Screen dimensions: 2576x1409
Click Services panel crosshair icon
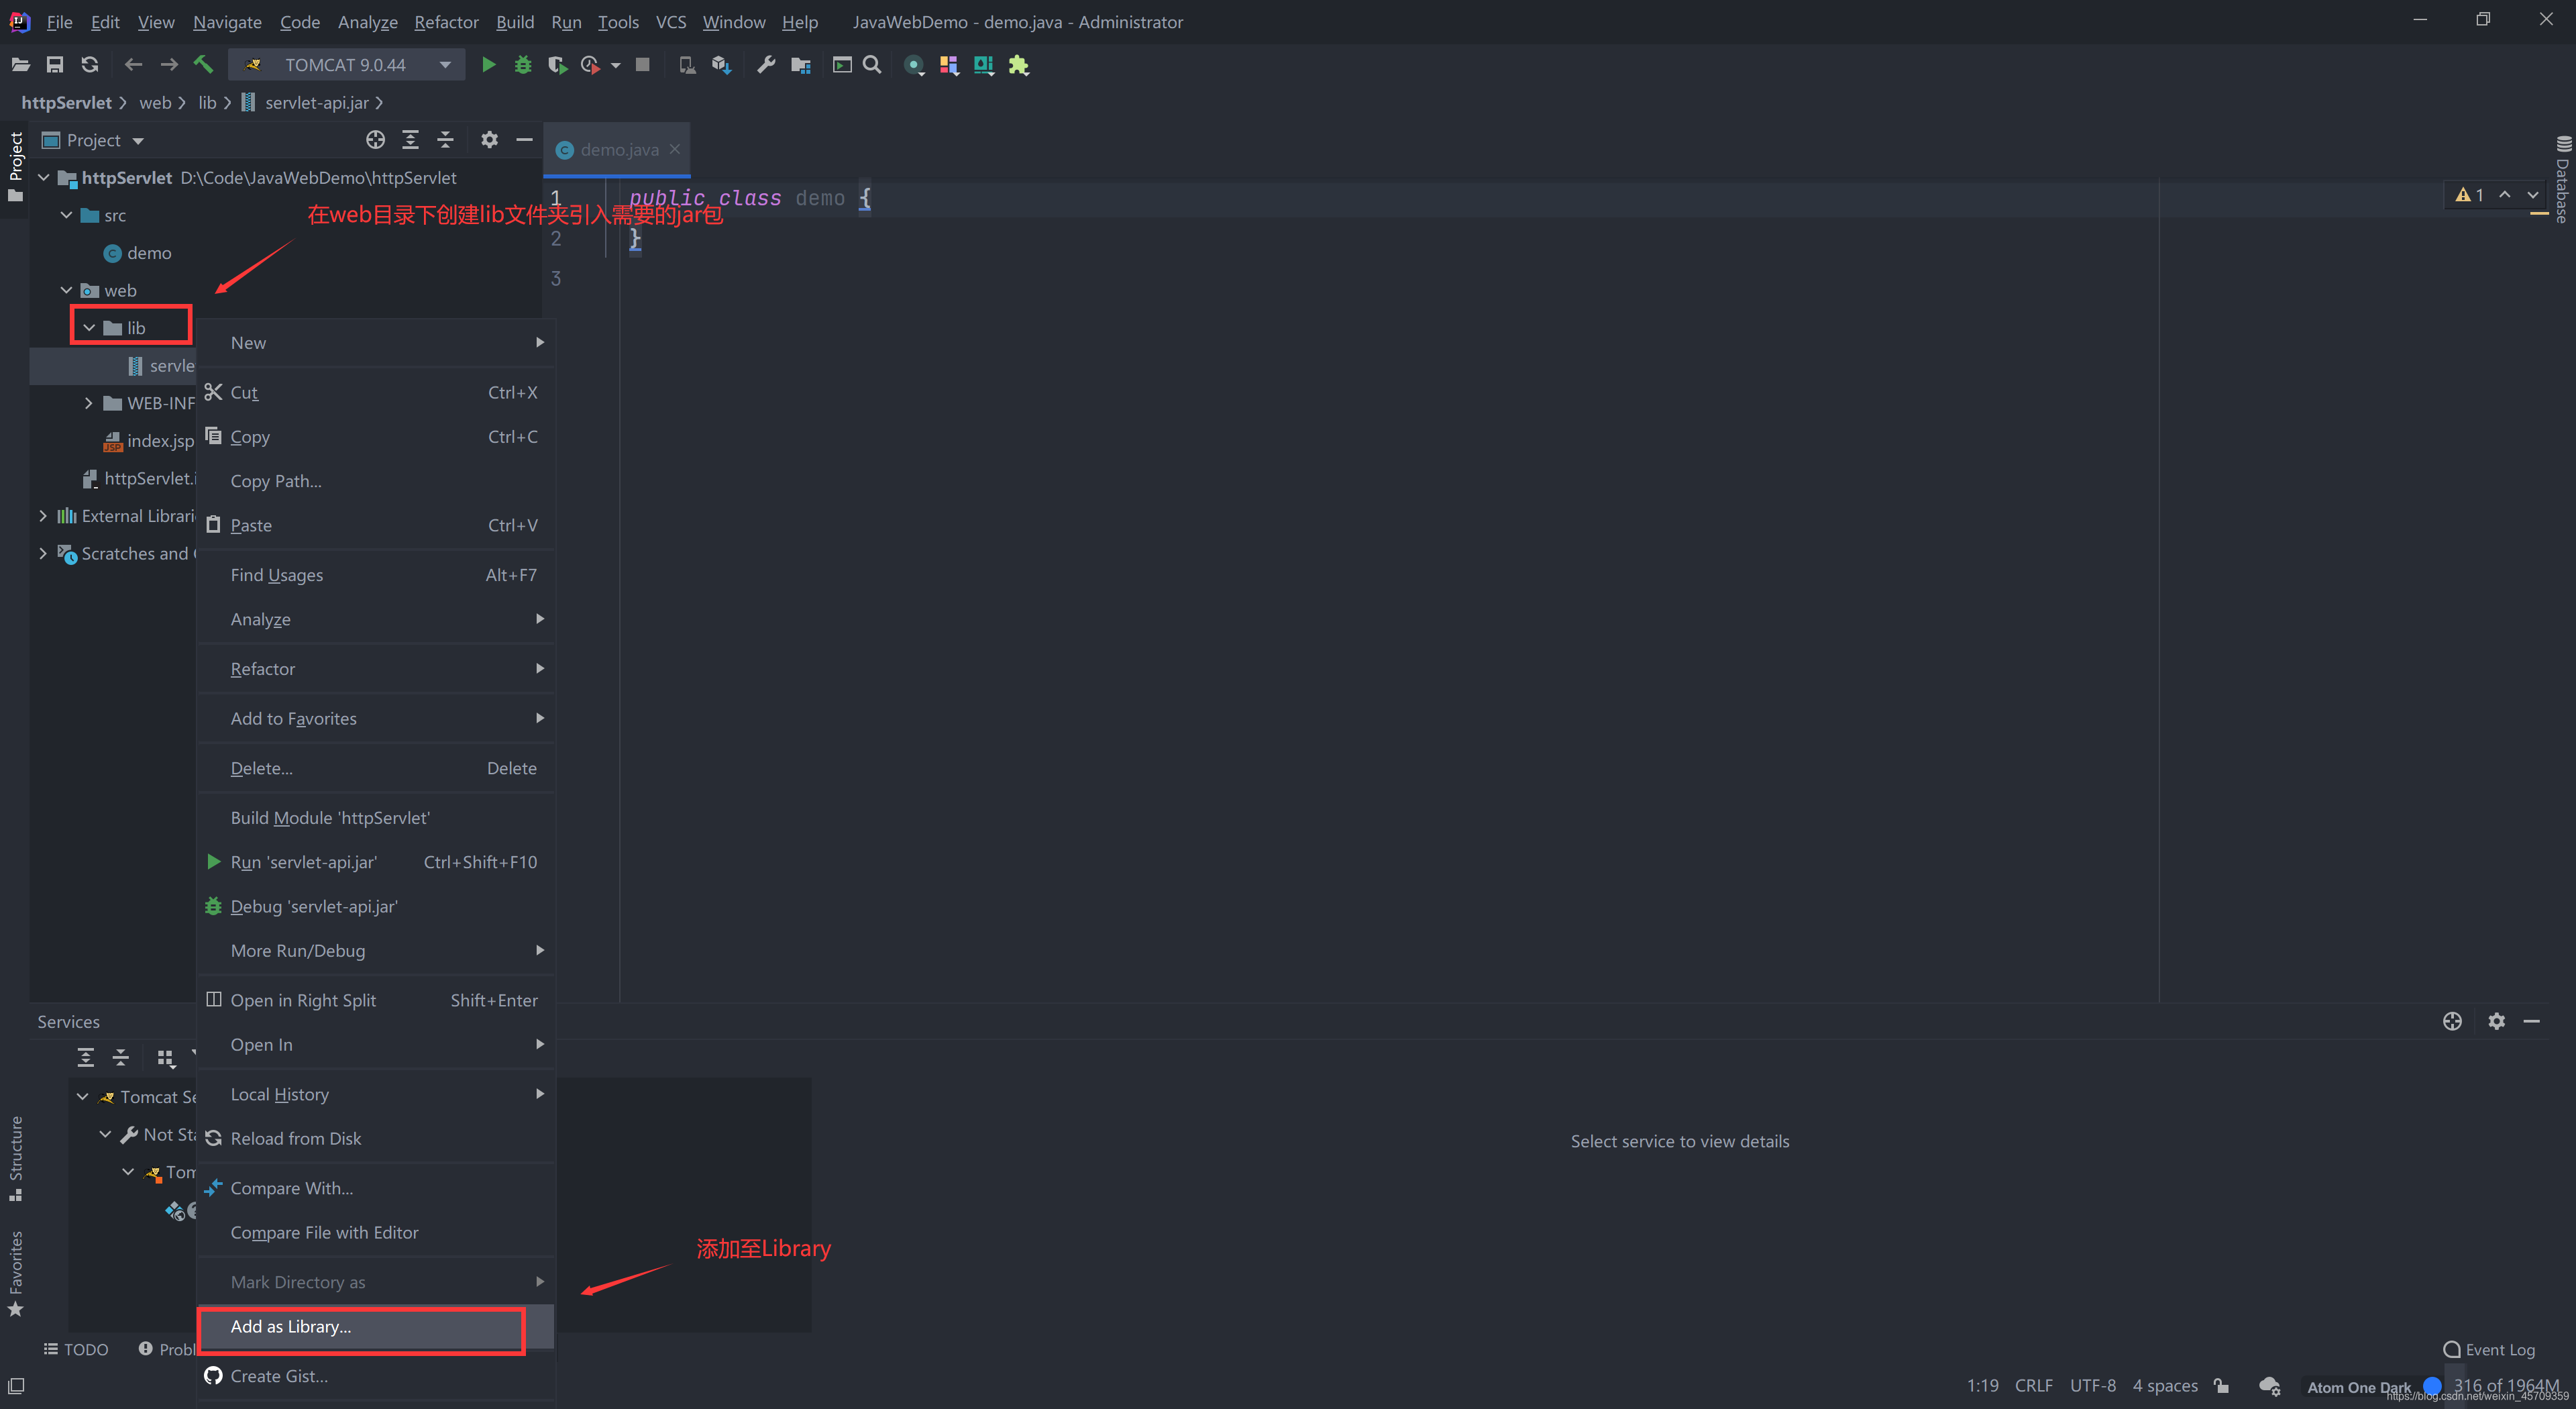(2452, 1021)
